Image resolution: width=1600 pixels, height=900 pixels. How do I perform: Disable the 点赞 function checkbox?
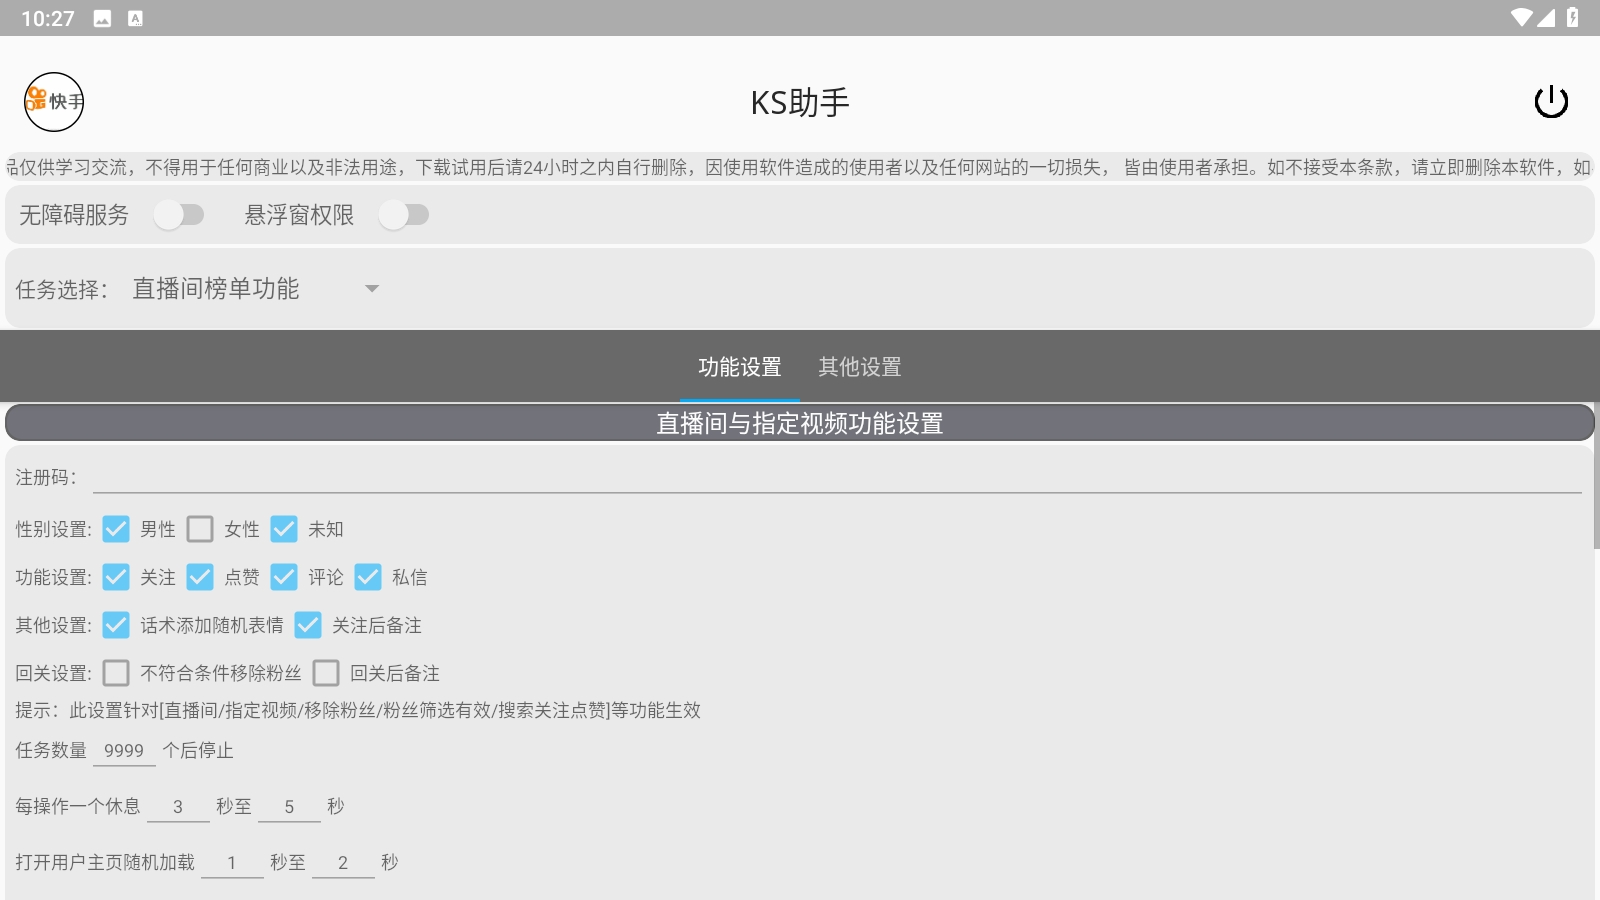click(x=200, y=577)
